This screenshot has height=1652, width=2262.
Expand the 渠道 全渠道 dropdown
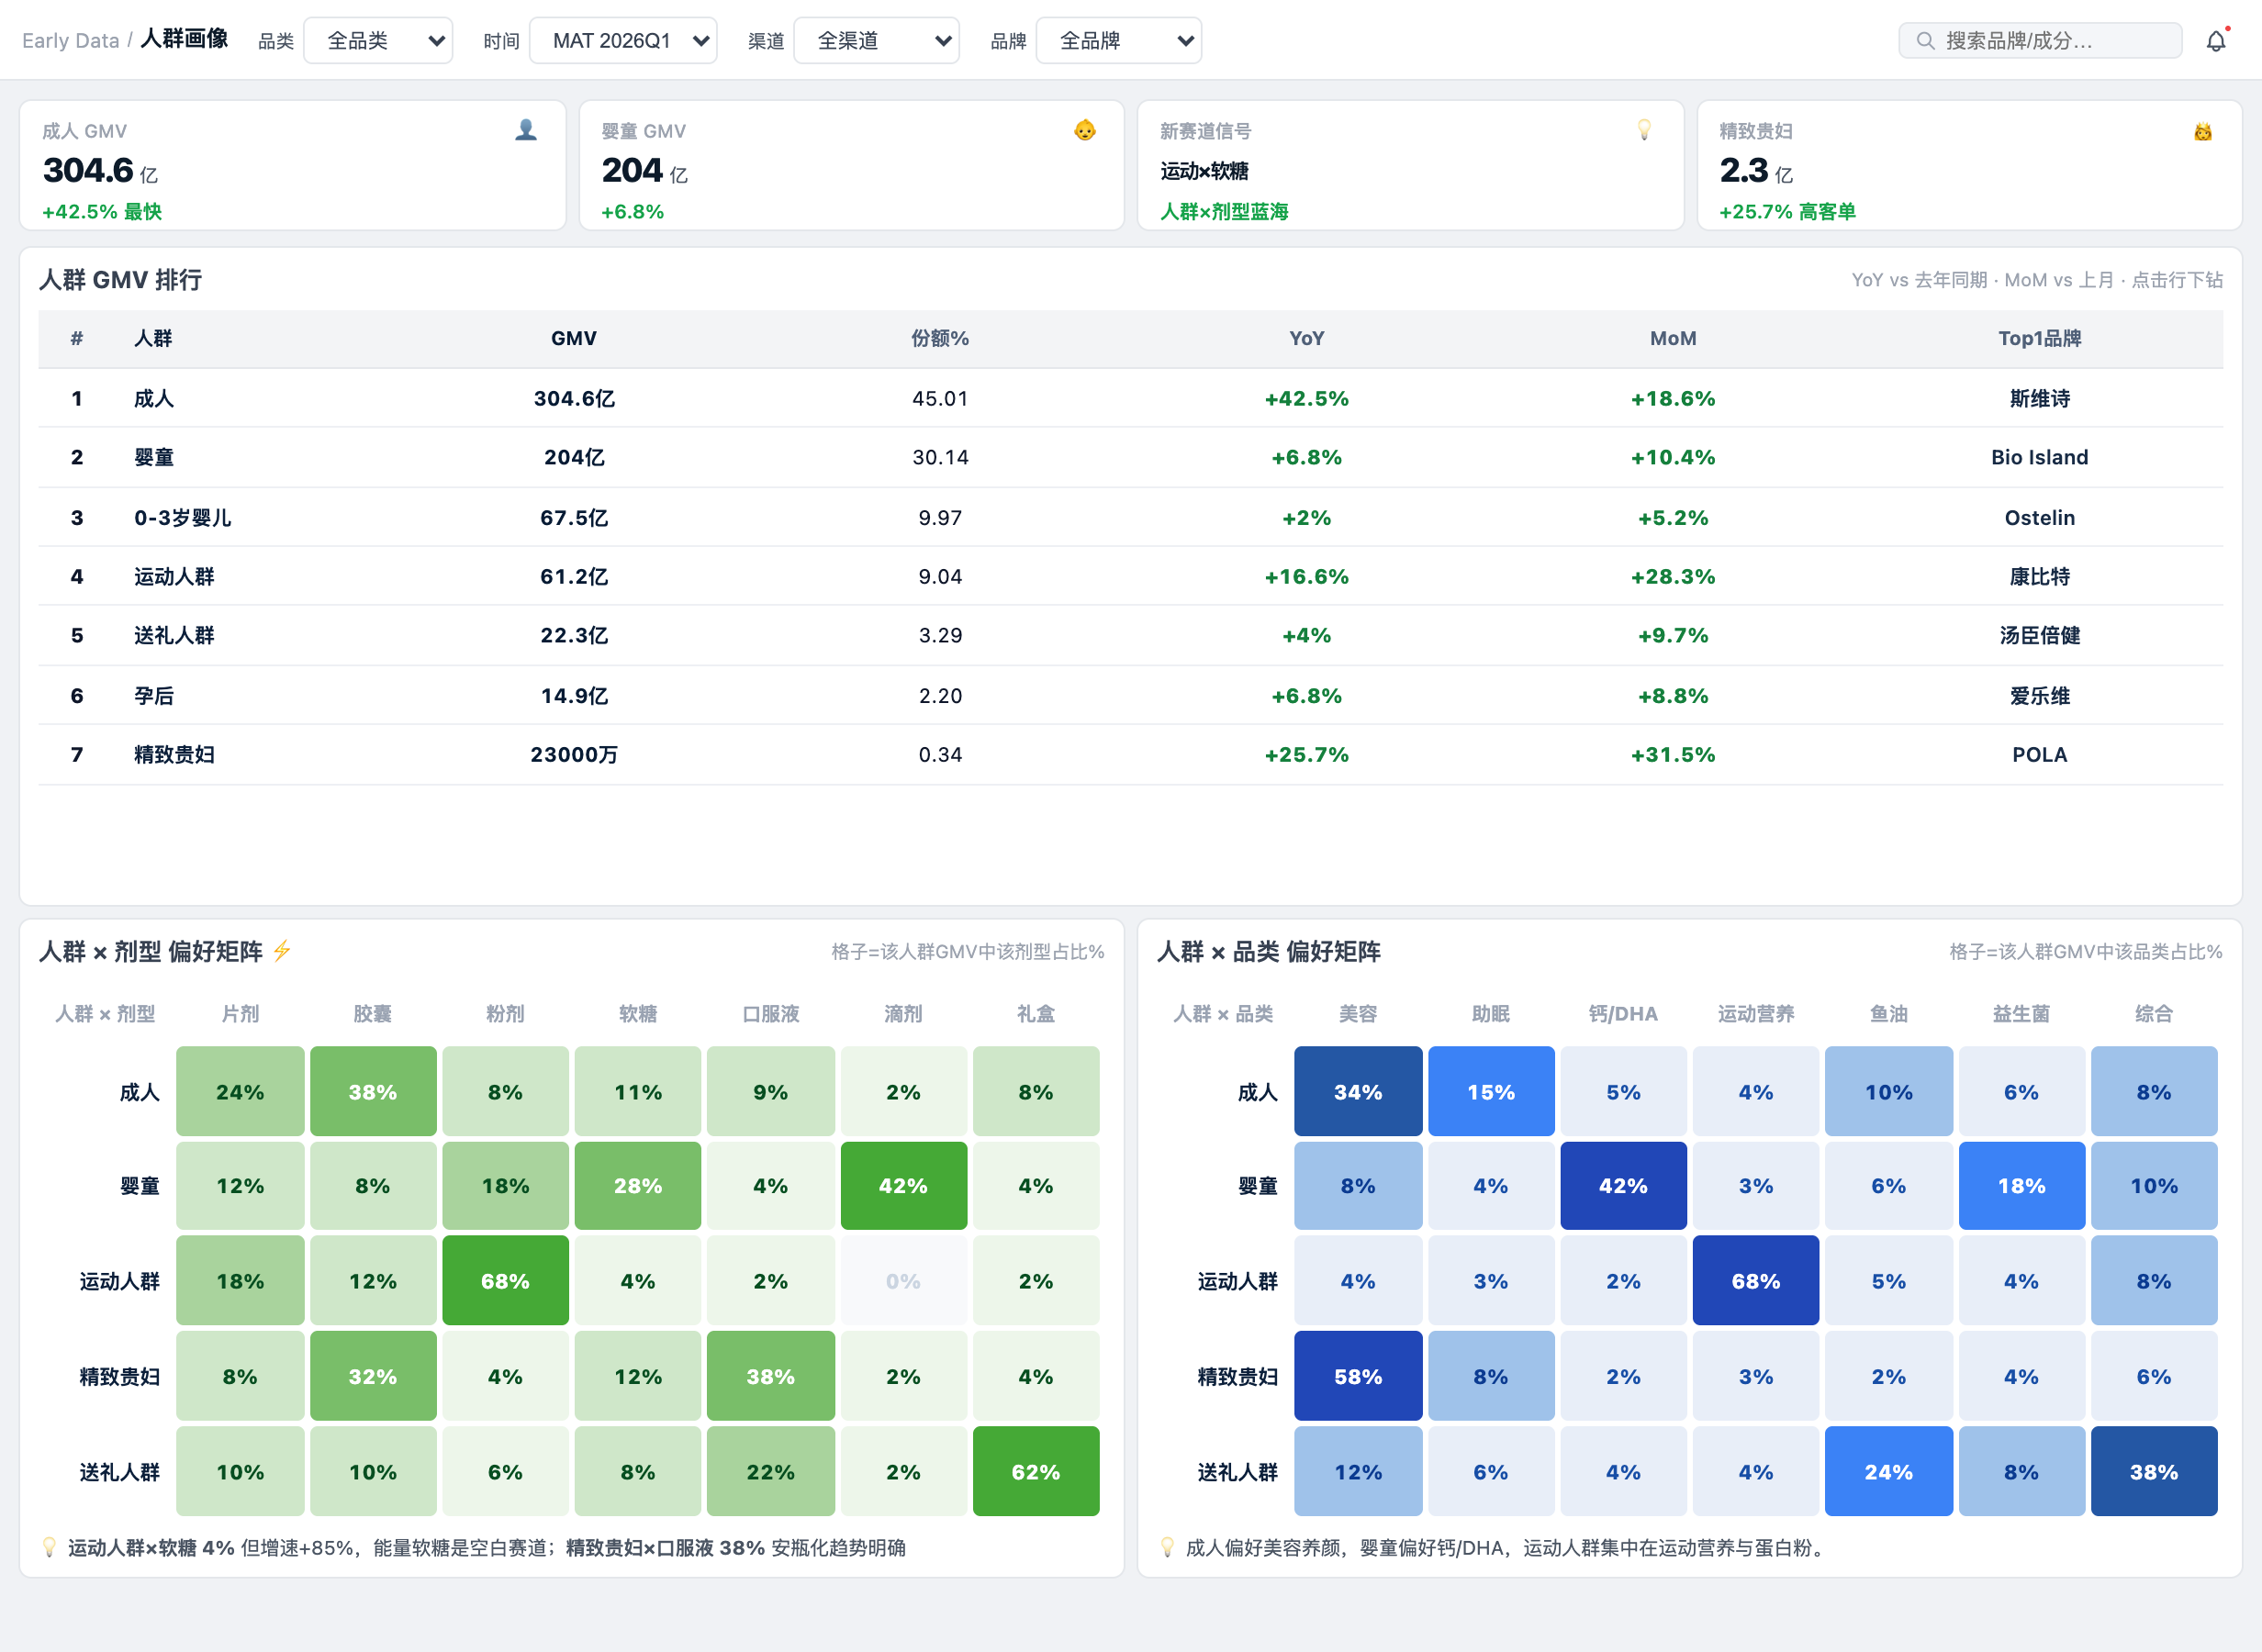coord(877,41)
